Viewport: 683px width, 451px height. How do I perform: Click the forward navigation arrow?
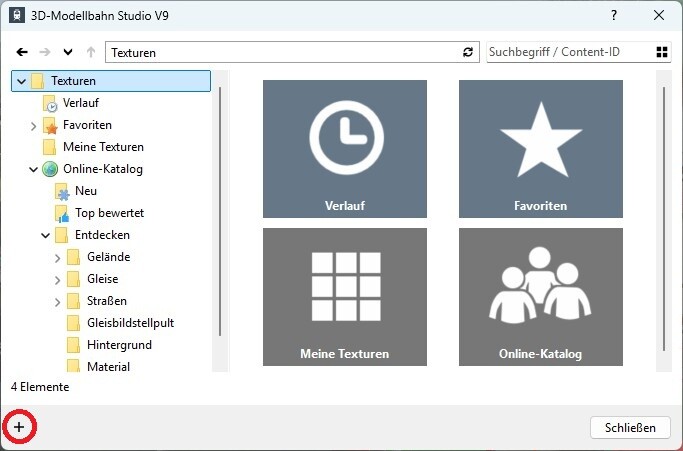tap(45, 52)
